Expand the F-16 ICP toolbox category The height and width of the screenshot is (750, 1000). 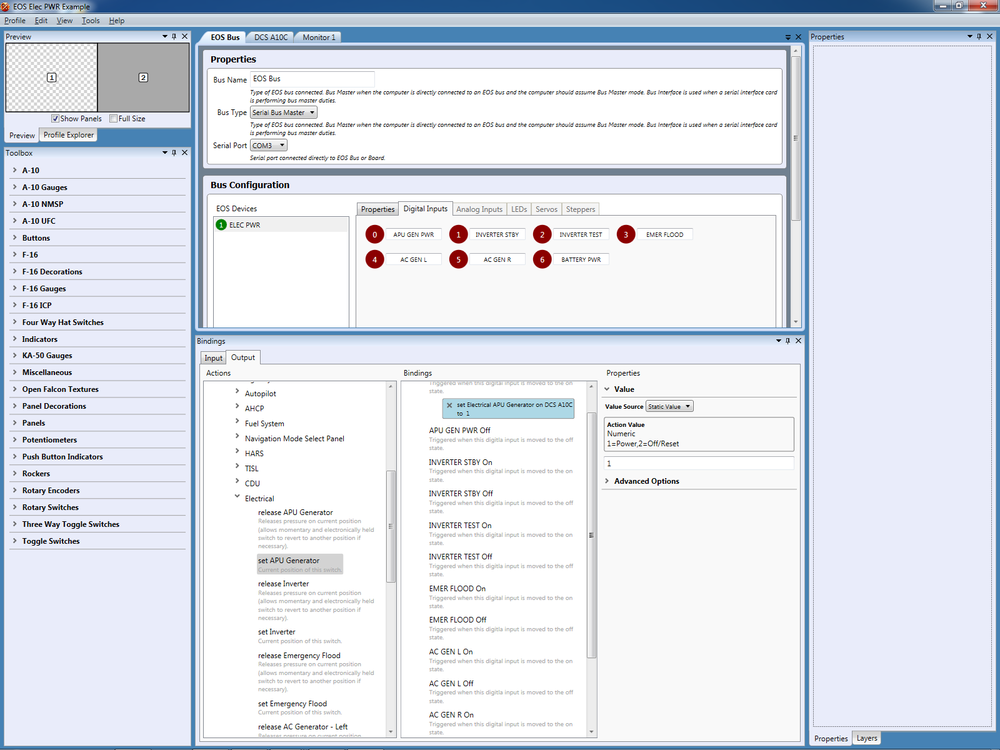click(15, 305)
